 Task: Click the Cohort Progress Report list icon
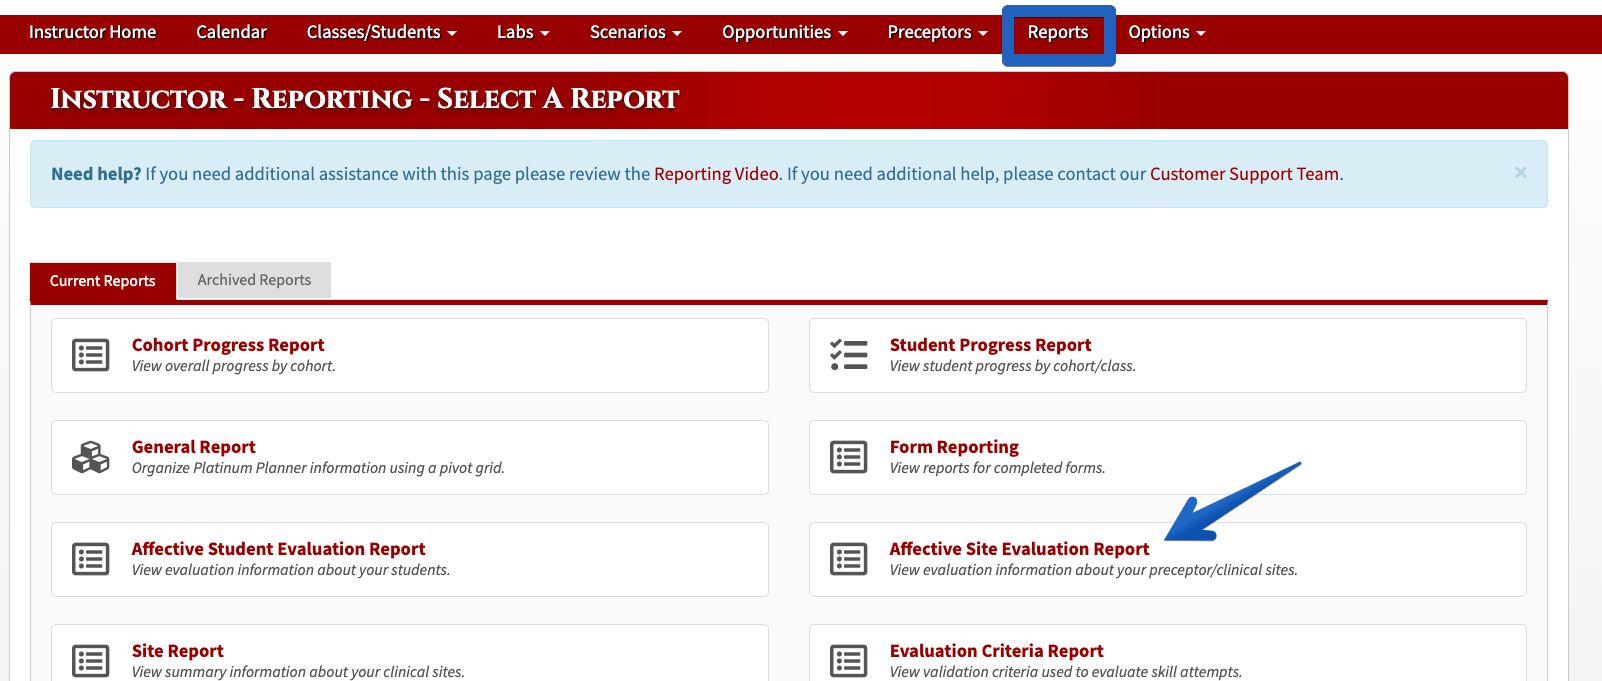point(91,355)
